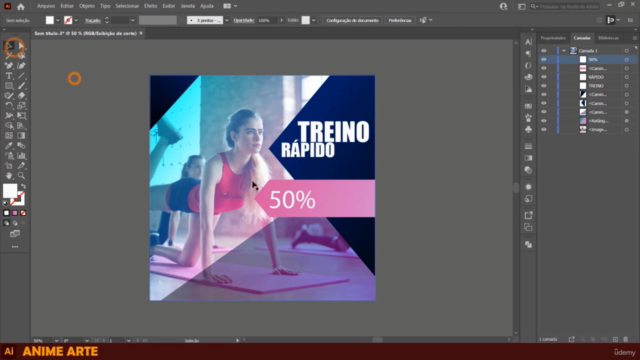Swap fill and stroke colors

coord(23,187)
